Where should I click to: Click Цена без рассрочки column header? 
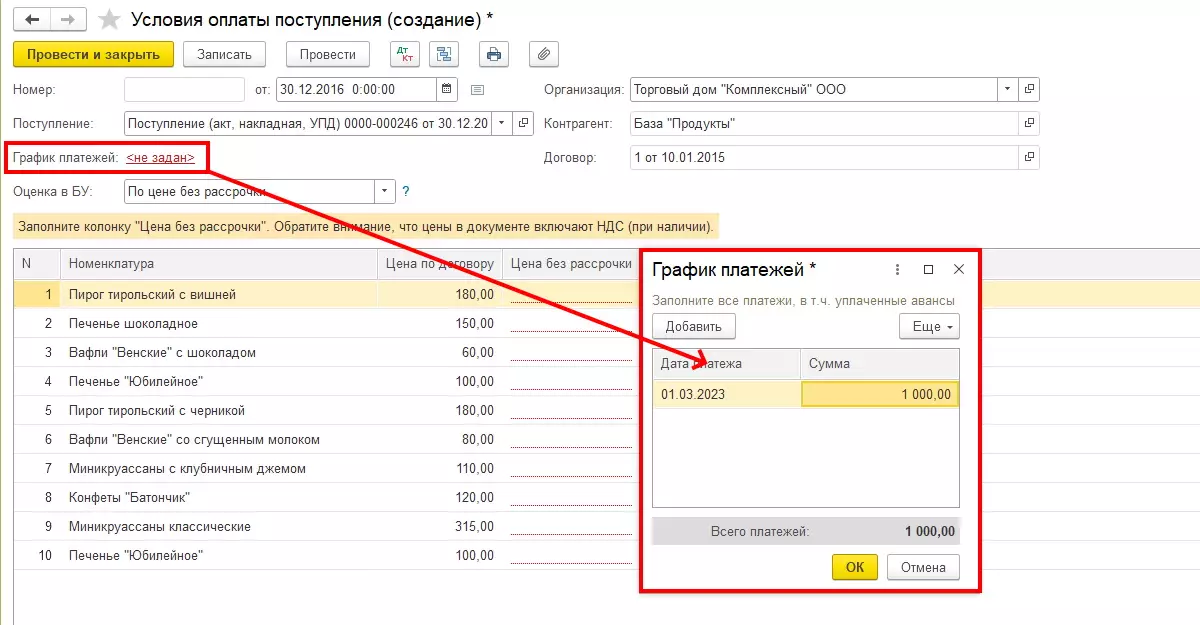[572, 264]
